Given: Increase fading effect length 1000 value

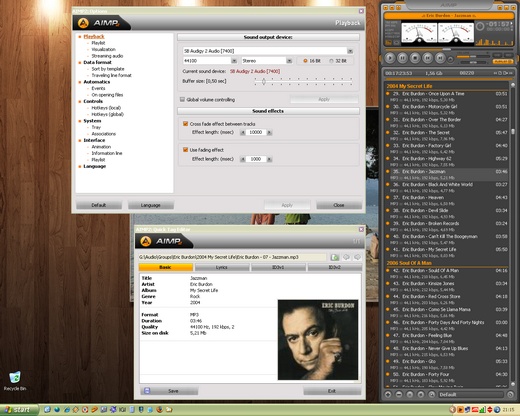Looking at the screenshot, I should 269,159.
